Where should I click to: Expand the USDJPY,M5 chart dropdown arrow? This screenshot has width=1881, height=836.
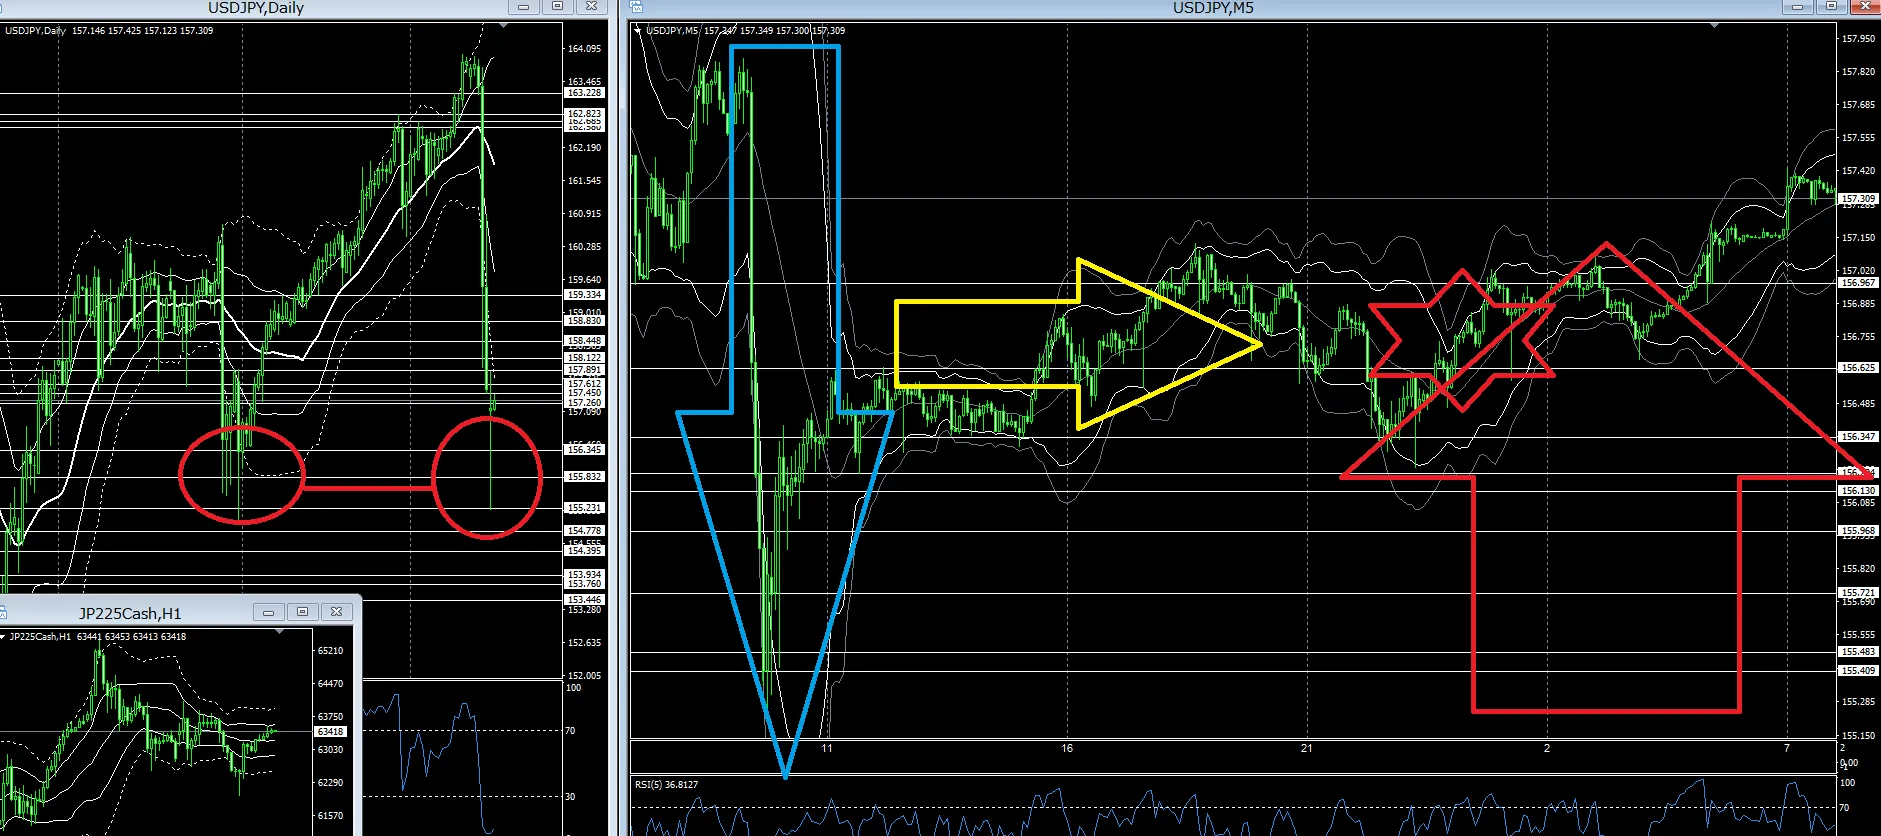coord(637,30)
